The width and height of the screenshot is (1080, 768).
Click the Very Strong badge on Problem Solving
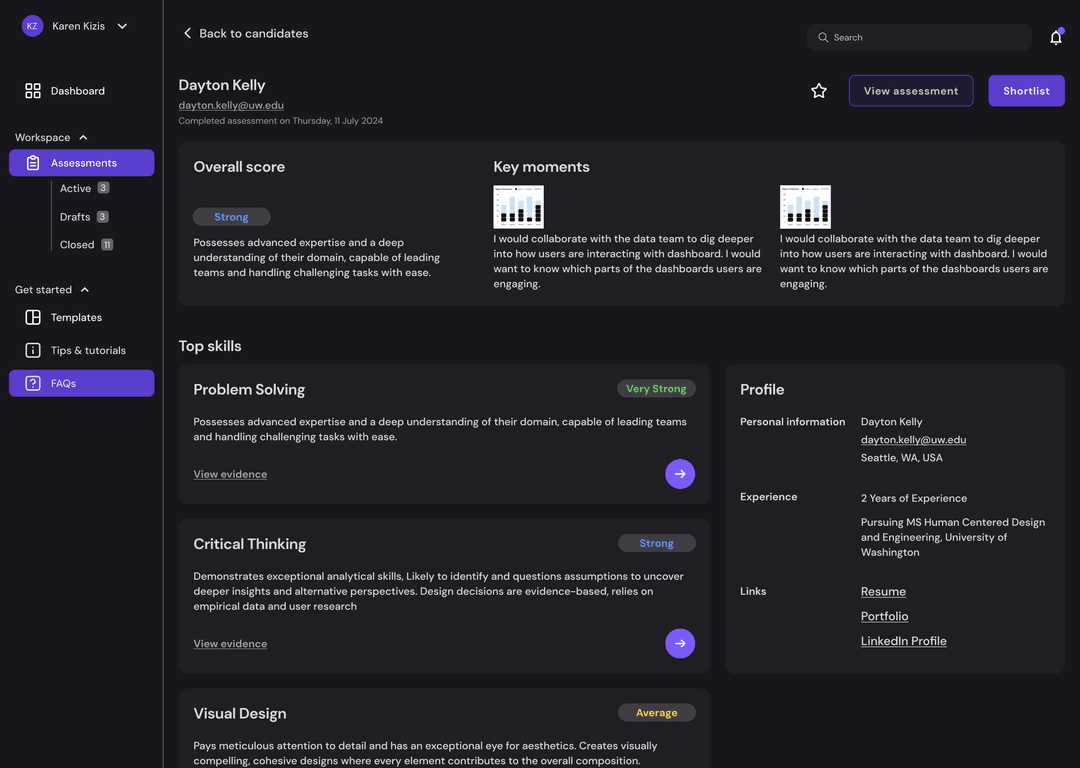[656, 388]
